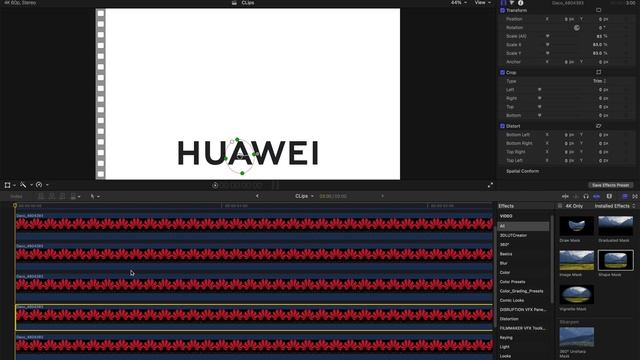Show the Effects browser icon
Image resolution: width=640 pixels, height=360 pixels.
tap(625, 196)
